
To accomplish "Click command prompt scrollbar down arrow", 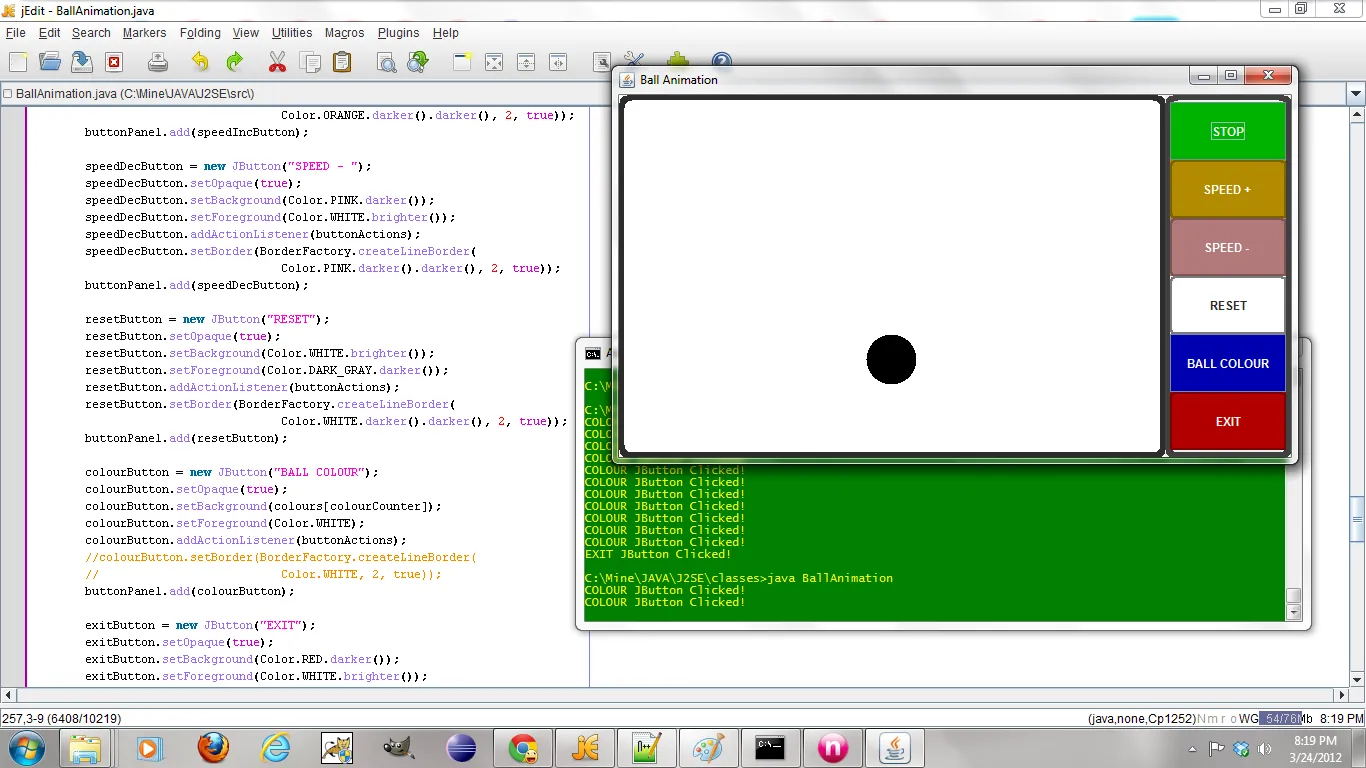I will [1293, 612].
